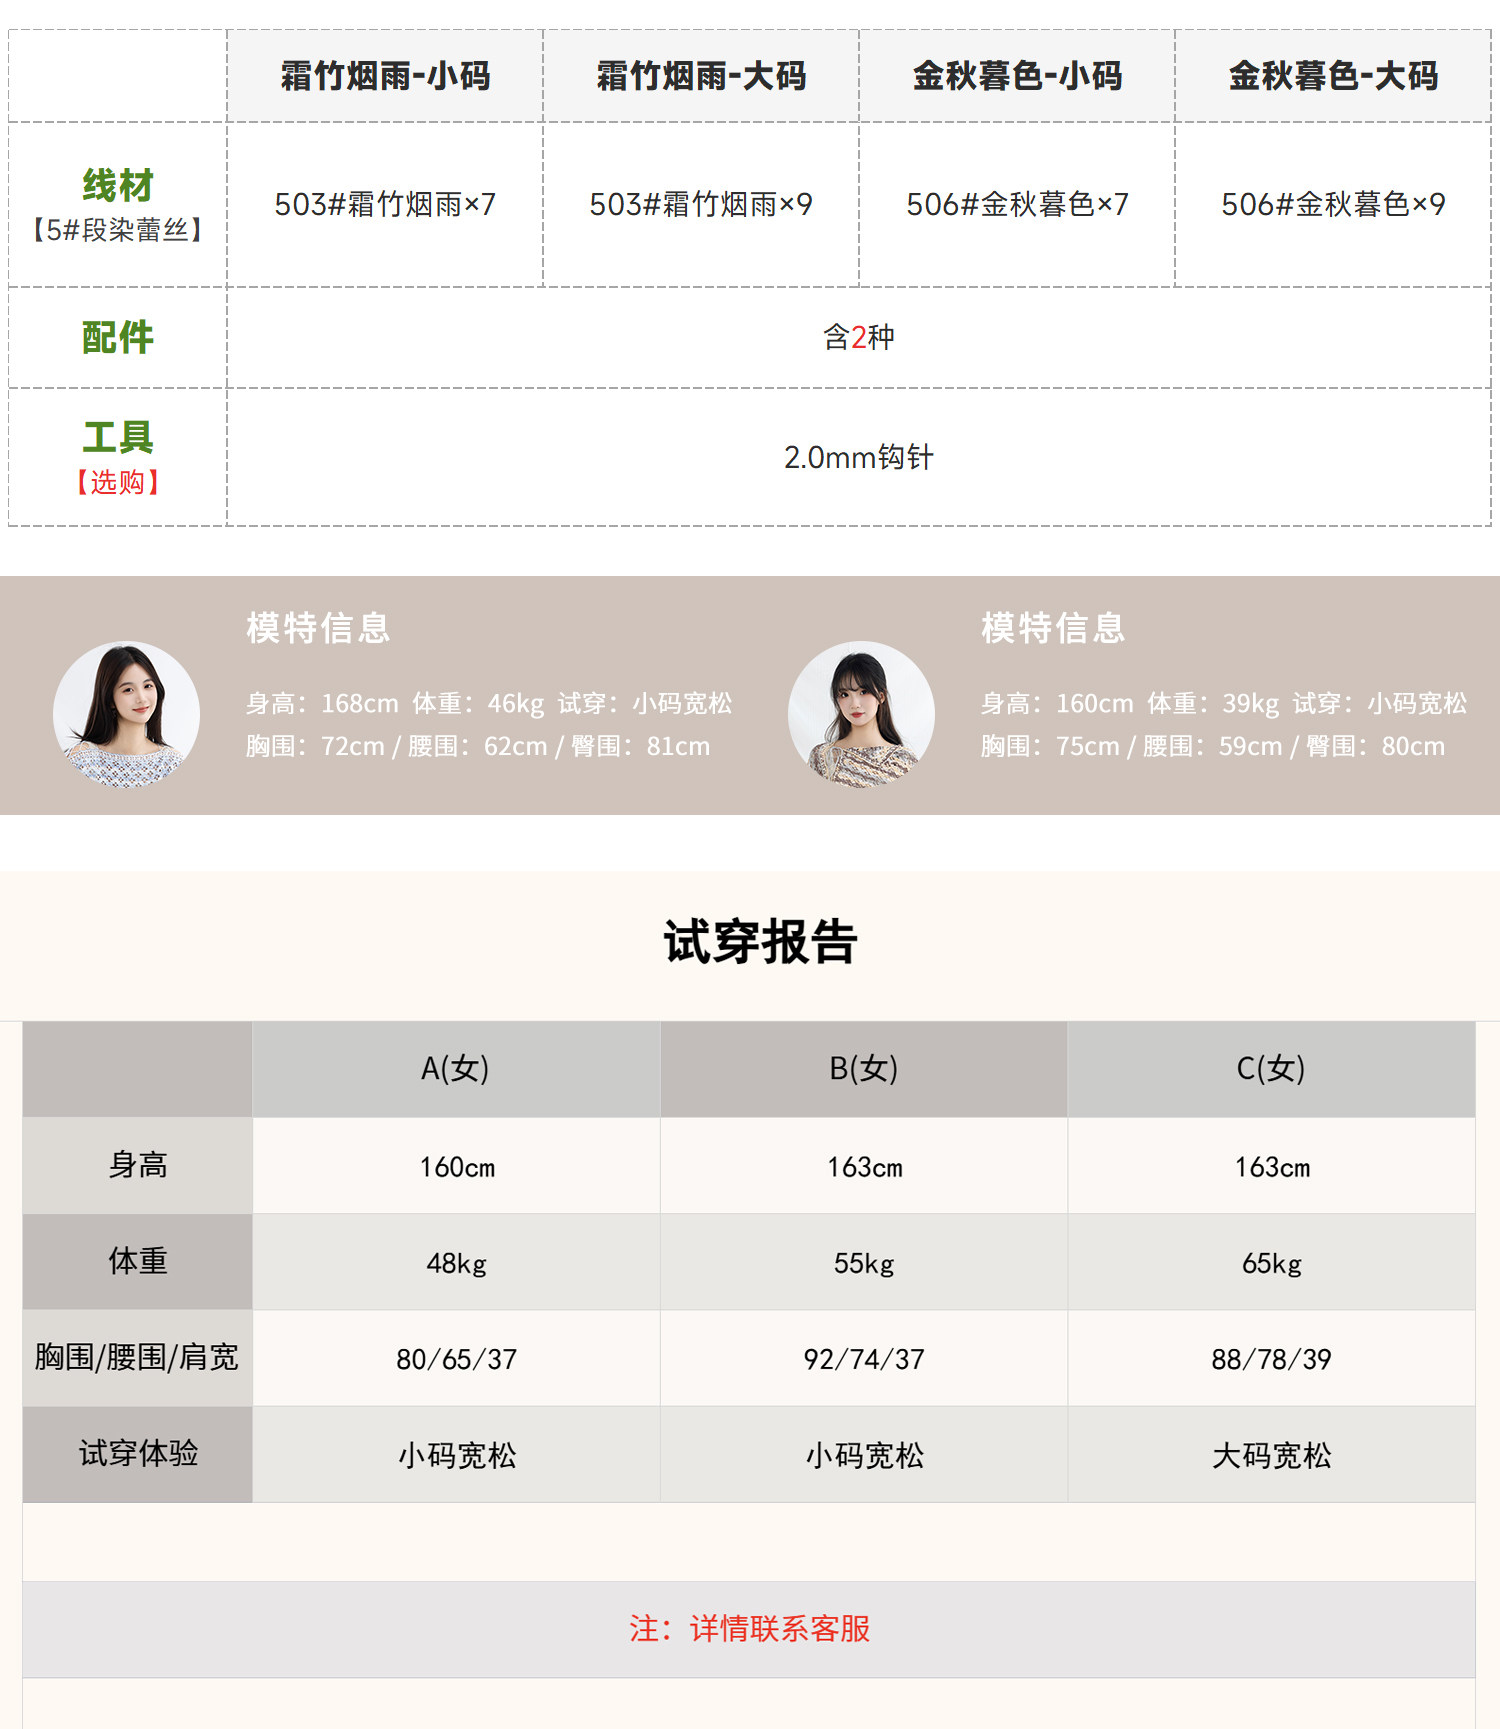Click the 注：详情联系客服 notice
1500x1729 pixels.
pyautogui.click(x=749, y=1629)
